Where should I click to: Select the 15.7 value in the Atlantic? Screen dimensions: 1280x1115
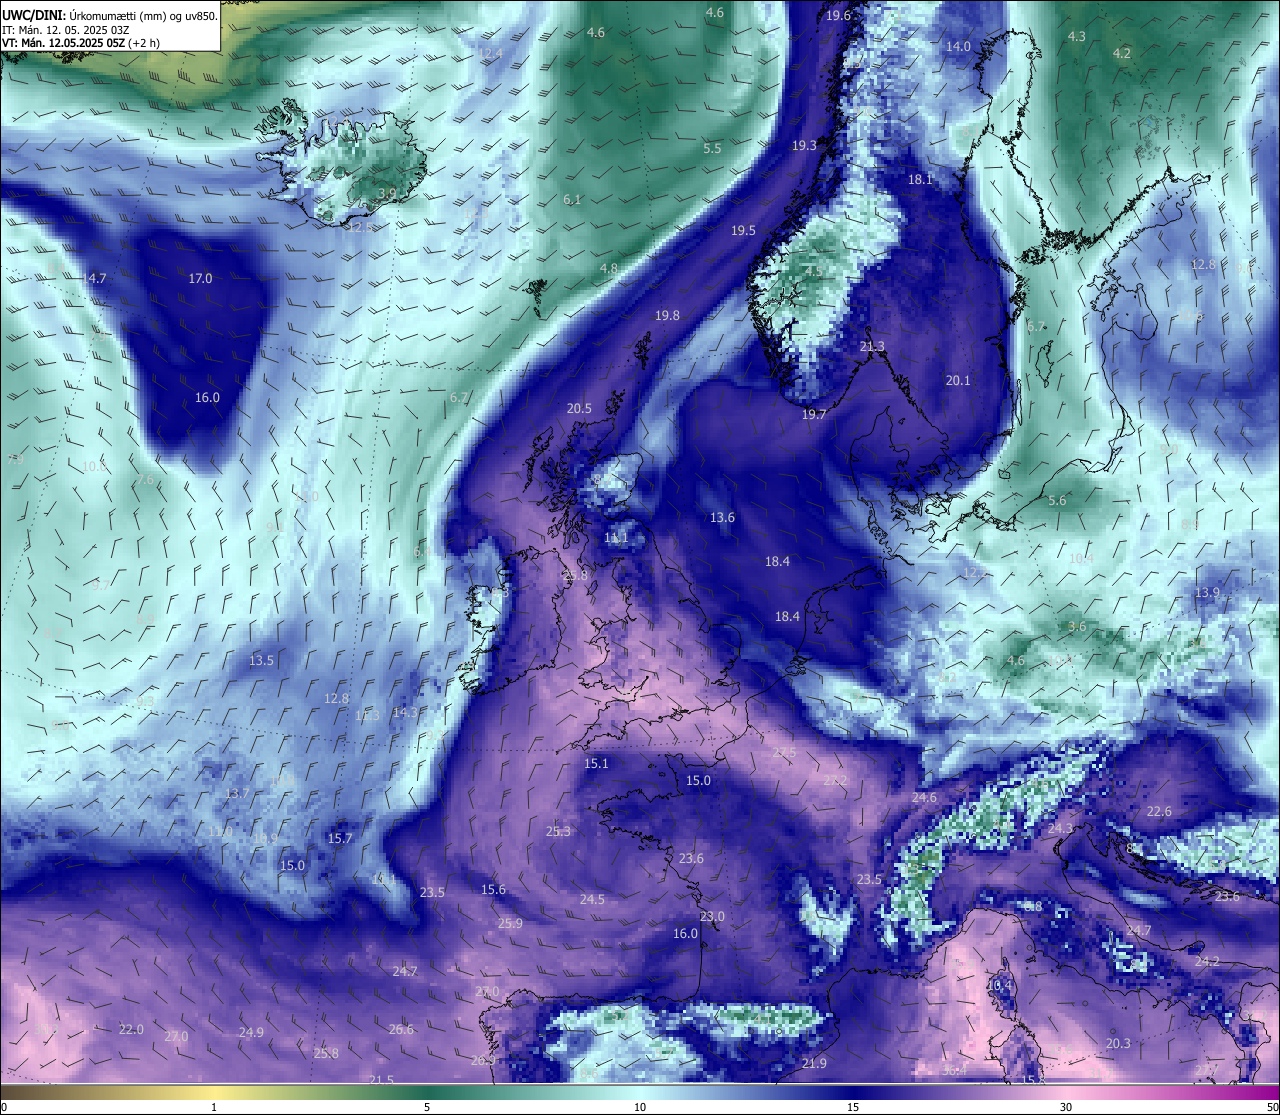(x=340, y=838)
